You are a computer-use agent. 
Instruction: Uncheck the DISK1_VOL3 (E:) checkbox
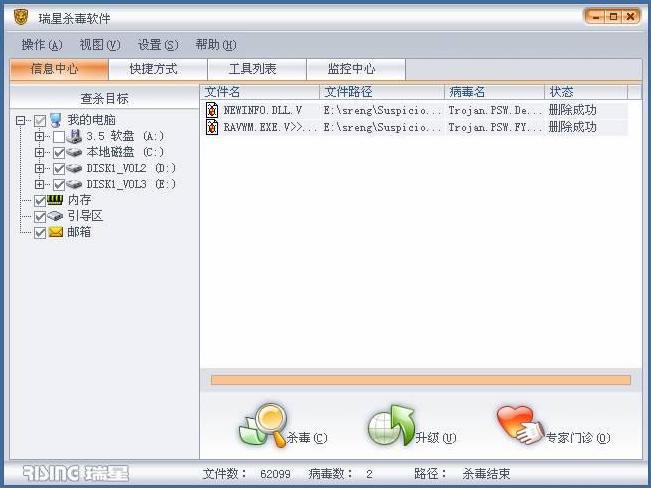pos(59,184)
